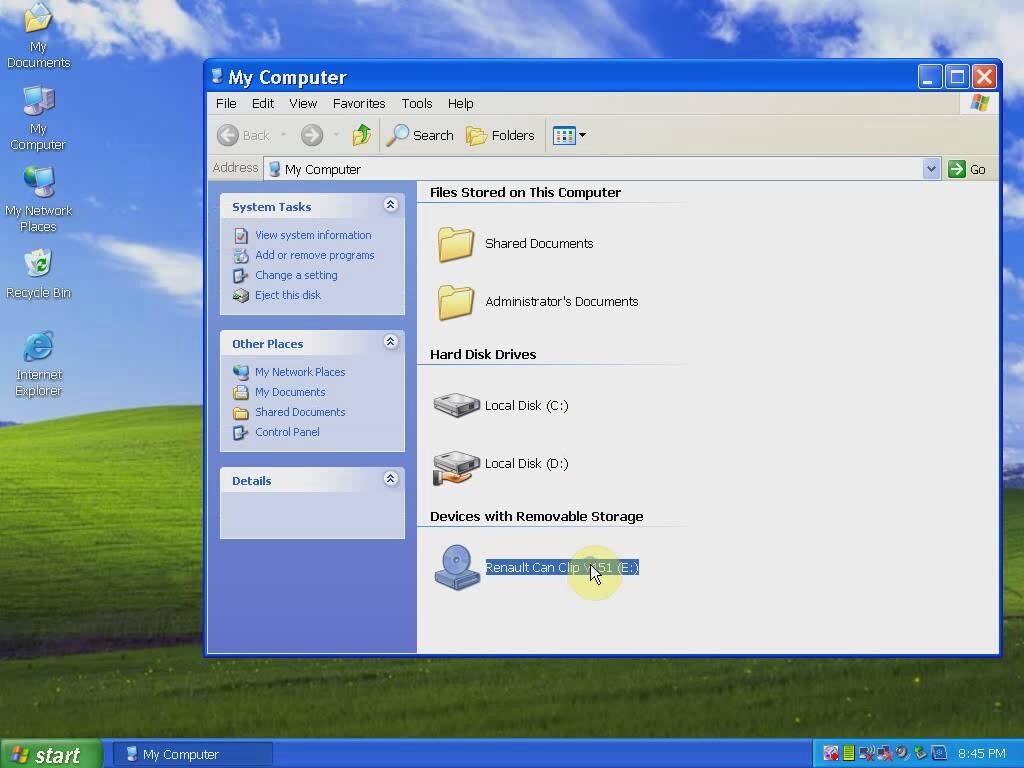This screenshot has width=1024, height=768.
Task: Toggle the Folders pane
Action: pos(500,135)
